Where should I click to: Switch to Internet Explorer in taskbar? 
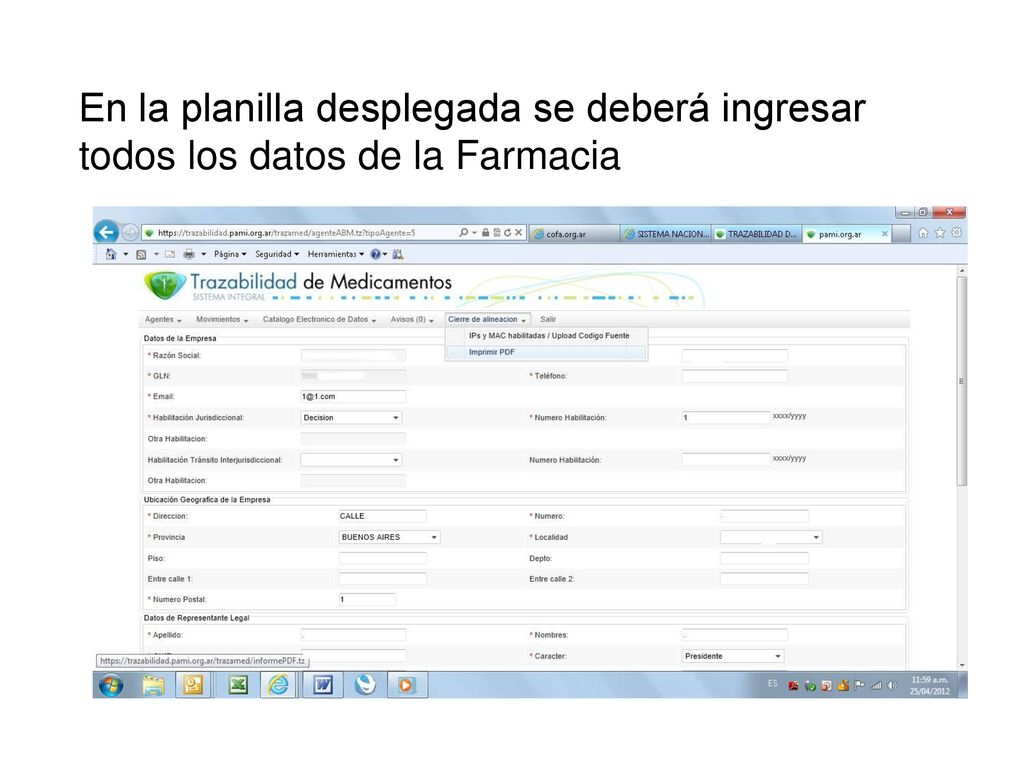(x=279, y=685)
